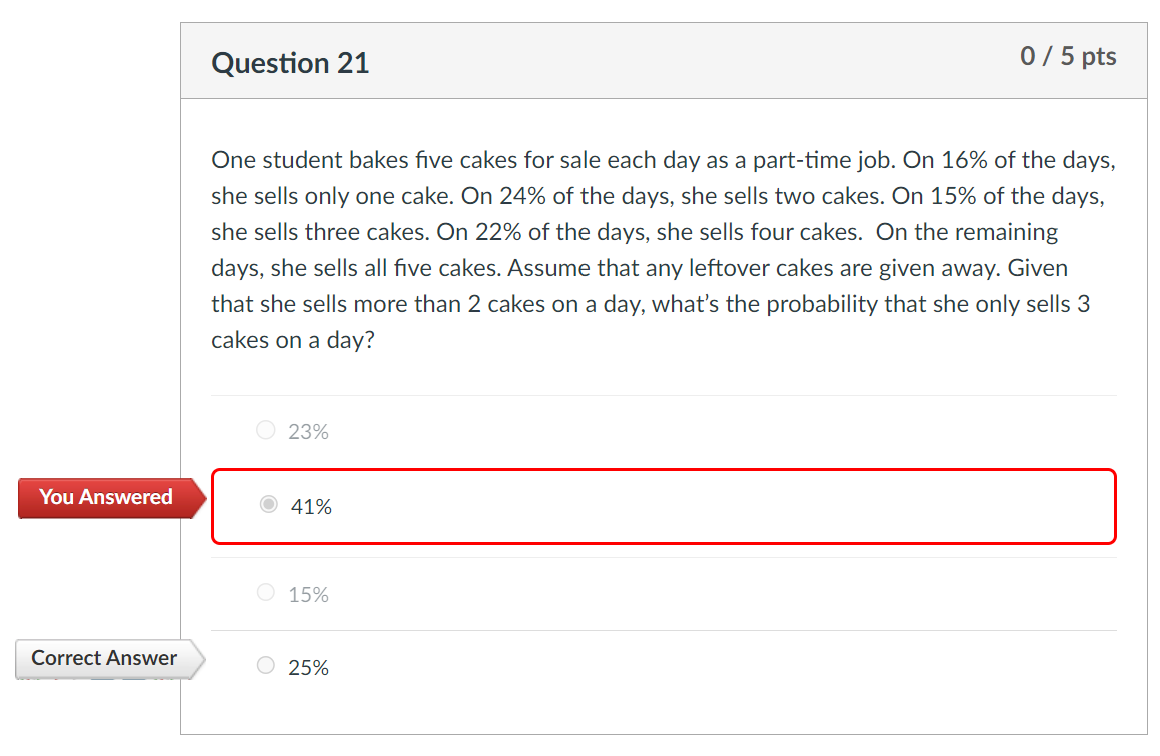
Task: Select the 23% answer option
Action: [266, 430]
